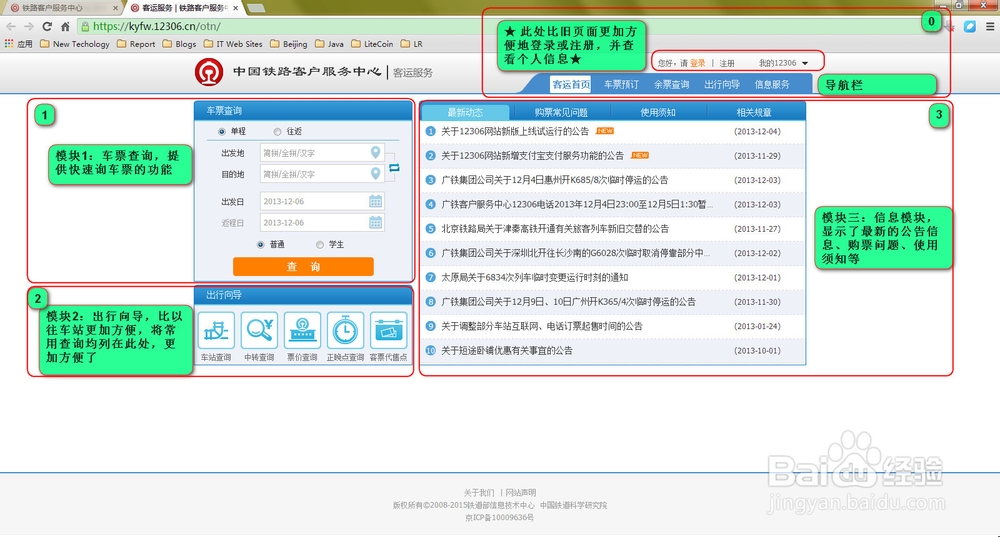The height and width of the screenshot is (537, 1000).
Task: Click the browser home icon
Action: [x=65, y=26]
